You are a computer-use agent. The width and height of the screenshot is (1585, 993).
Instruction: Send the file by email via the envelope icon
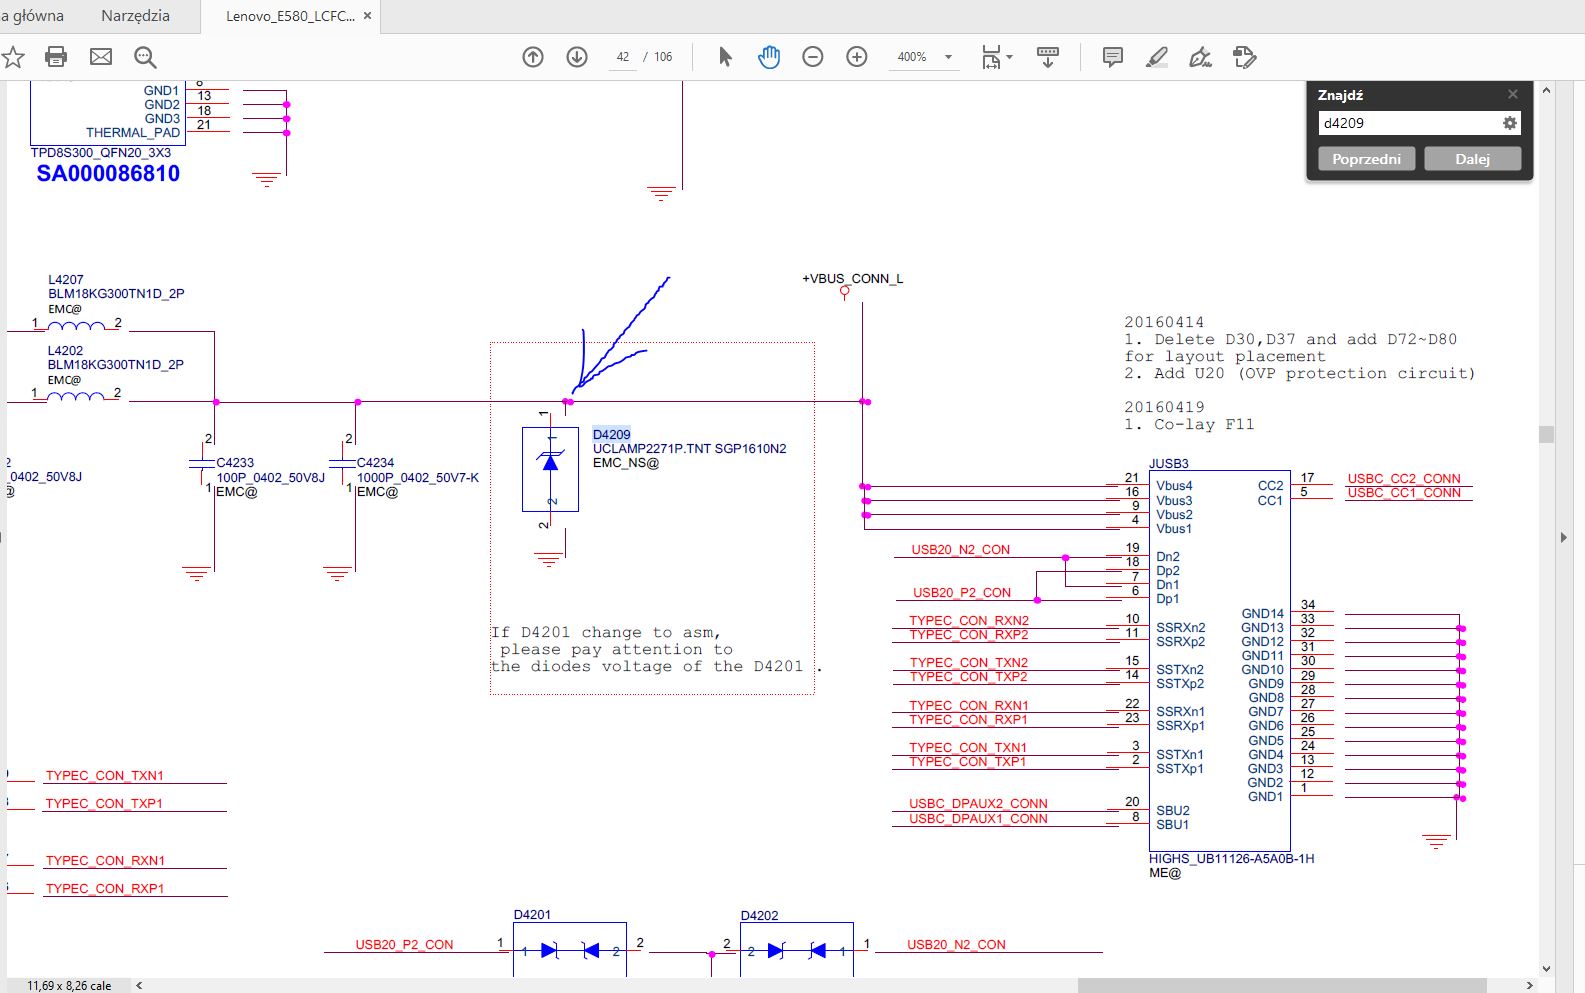click(x=101, y=57)
